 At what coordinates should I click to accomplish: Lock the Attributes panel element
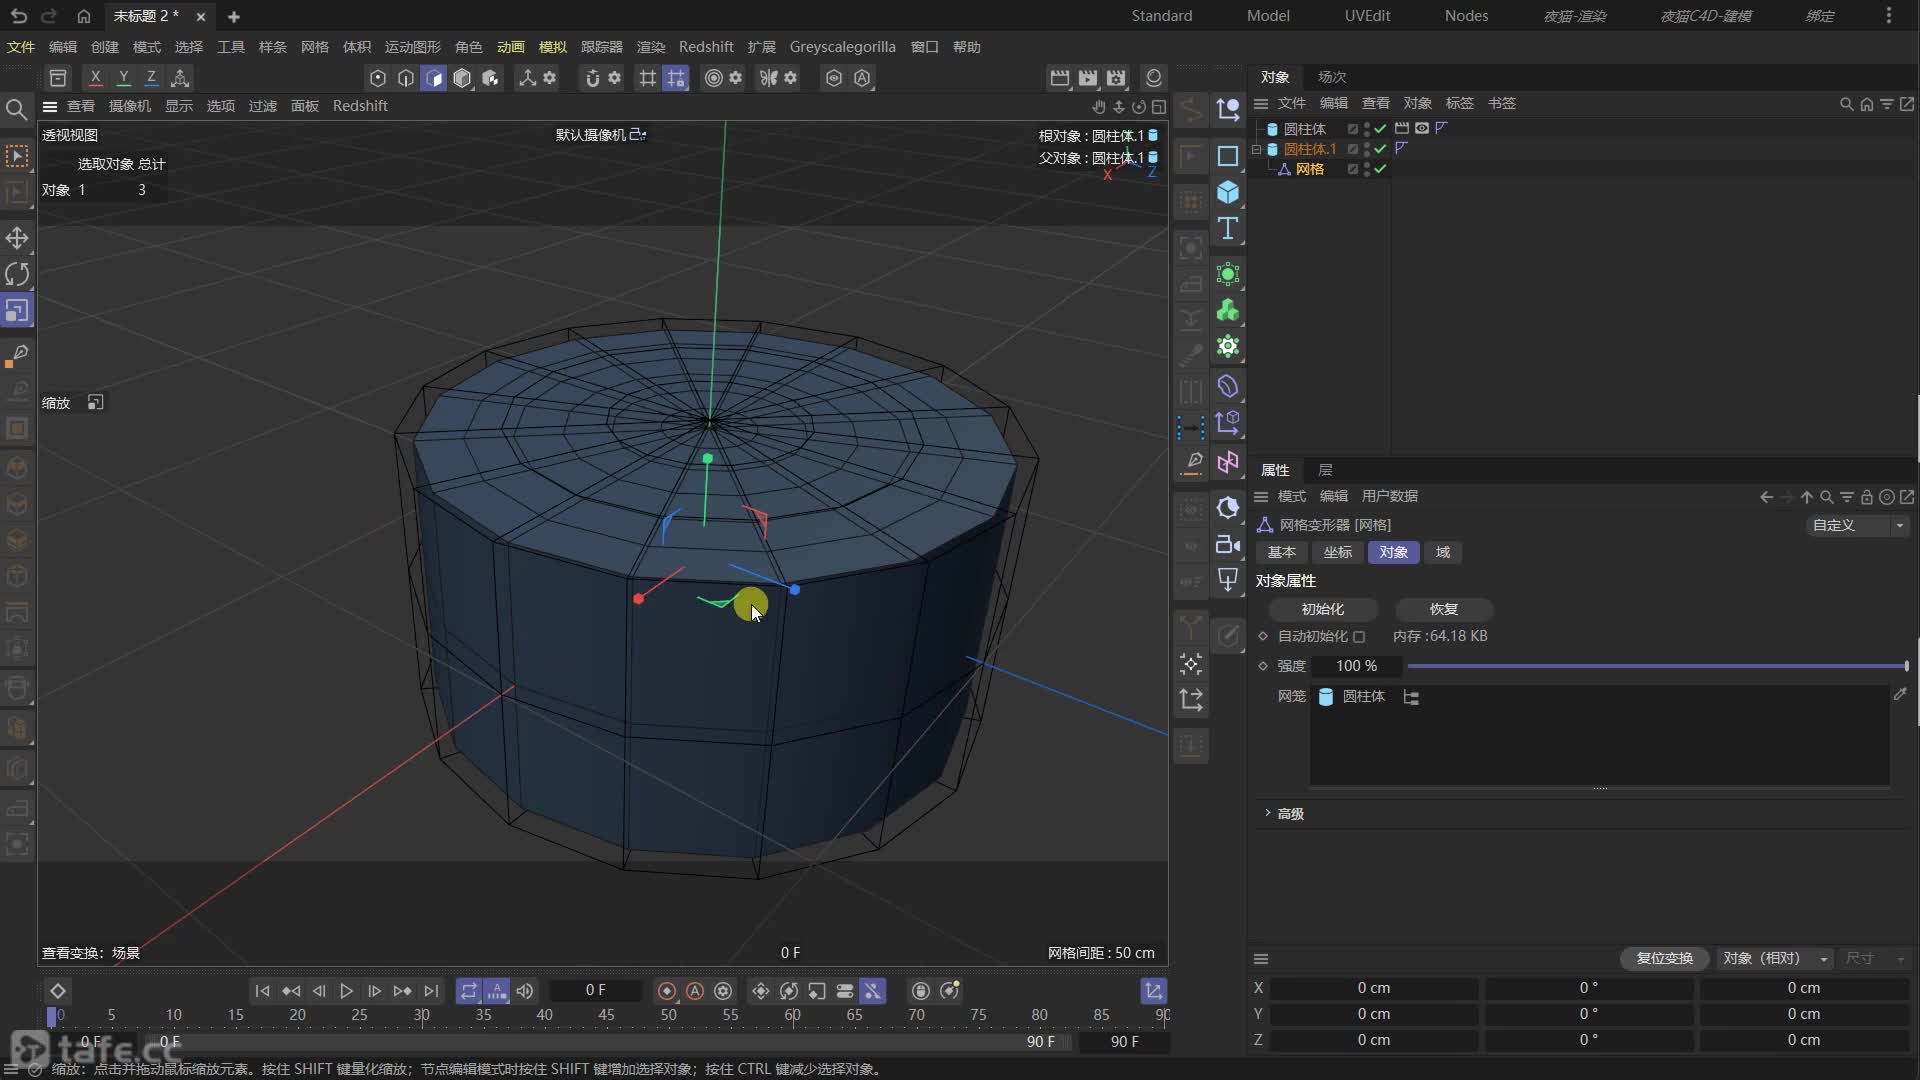click(1866, 497)
